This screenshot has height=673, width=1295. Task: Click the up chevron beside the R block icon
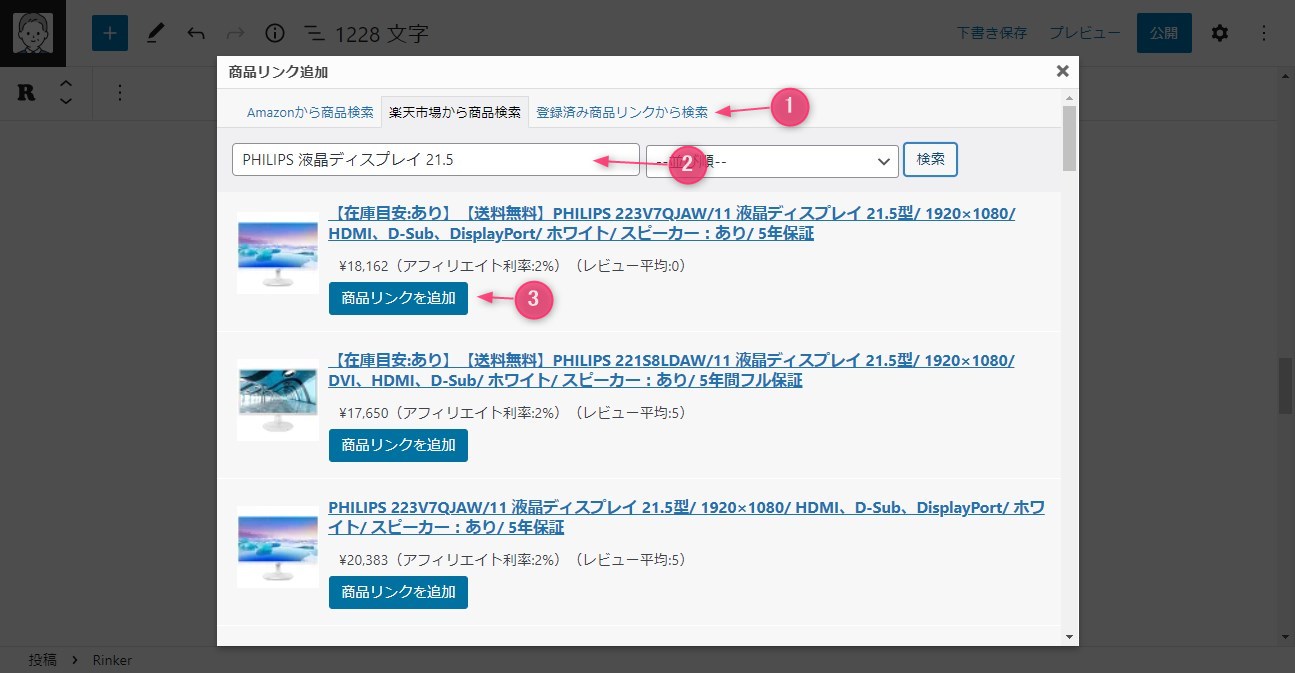[x=65, y=85]
